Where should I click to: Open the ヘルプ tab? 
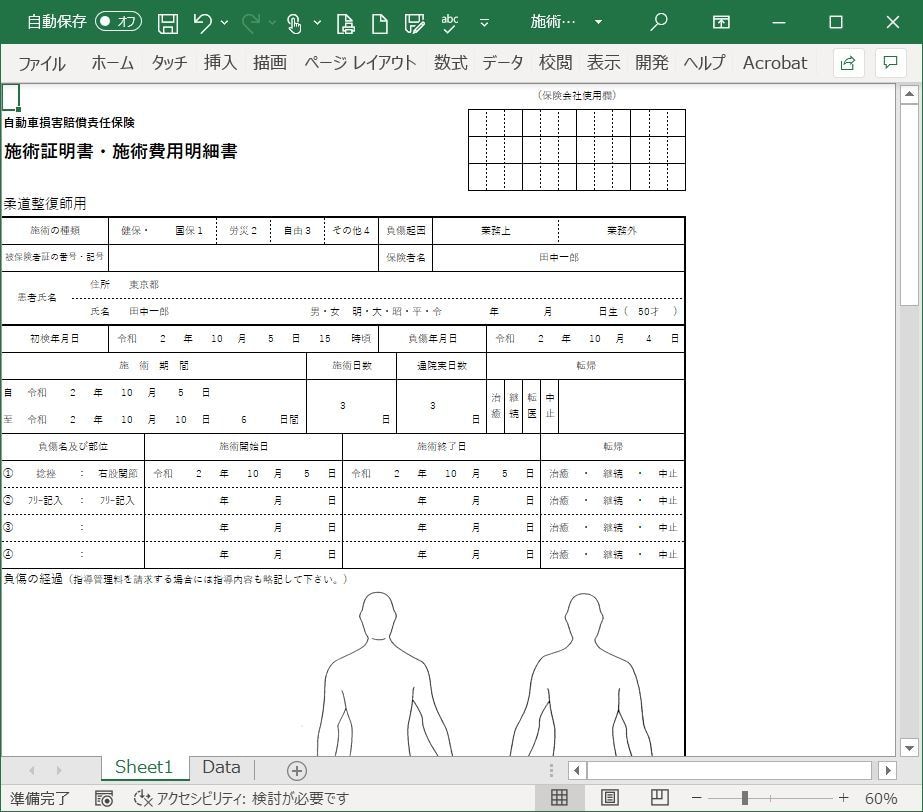704,63
